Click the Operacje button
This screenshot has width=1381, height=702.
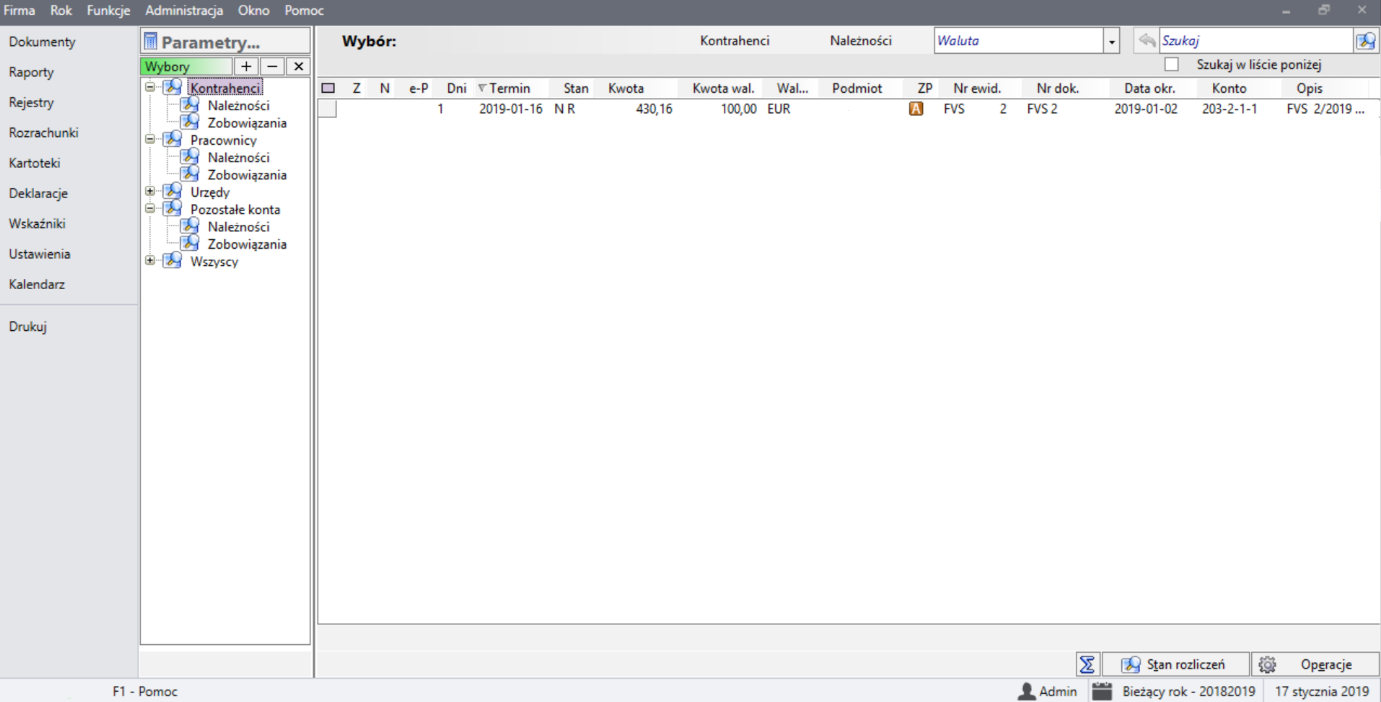1316,665
